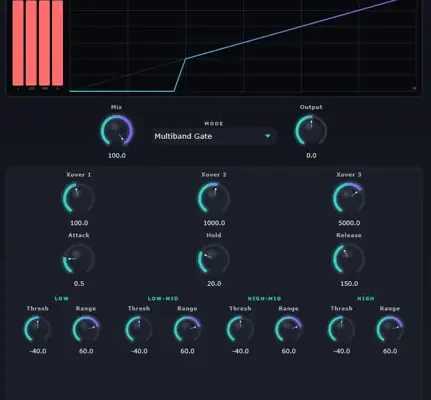Click the Xover 2 knob
The width and height of the screenshot is (431, 400).
coord(214,198)
